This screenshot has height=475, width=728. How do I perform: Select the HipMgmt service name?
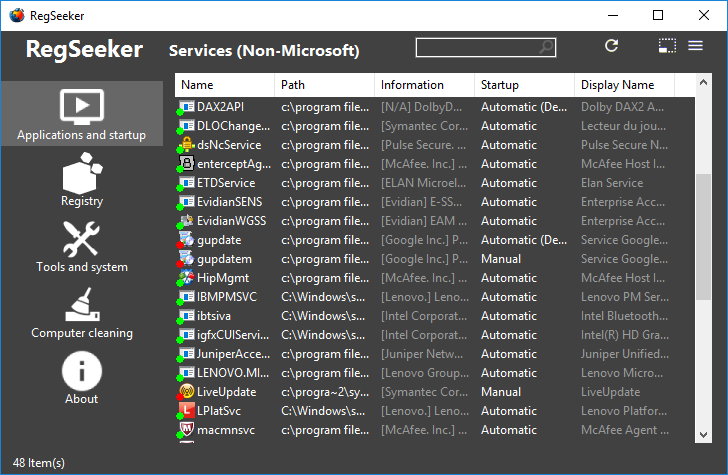click(x=223, y=278)
